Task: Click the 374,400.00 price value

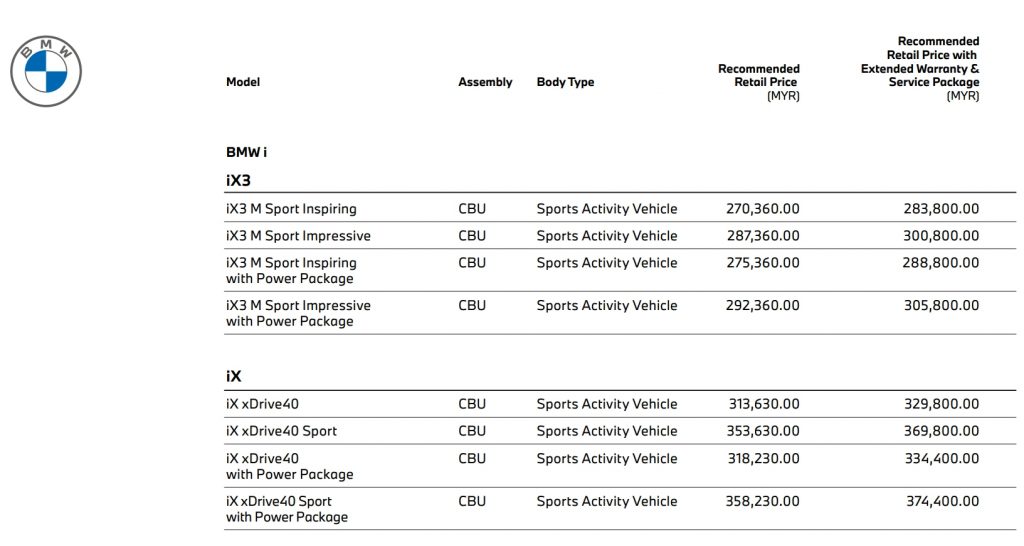Action: click(941, 501)
